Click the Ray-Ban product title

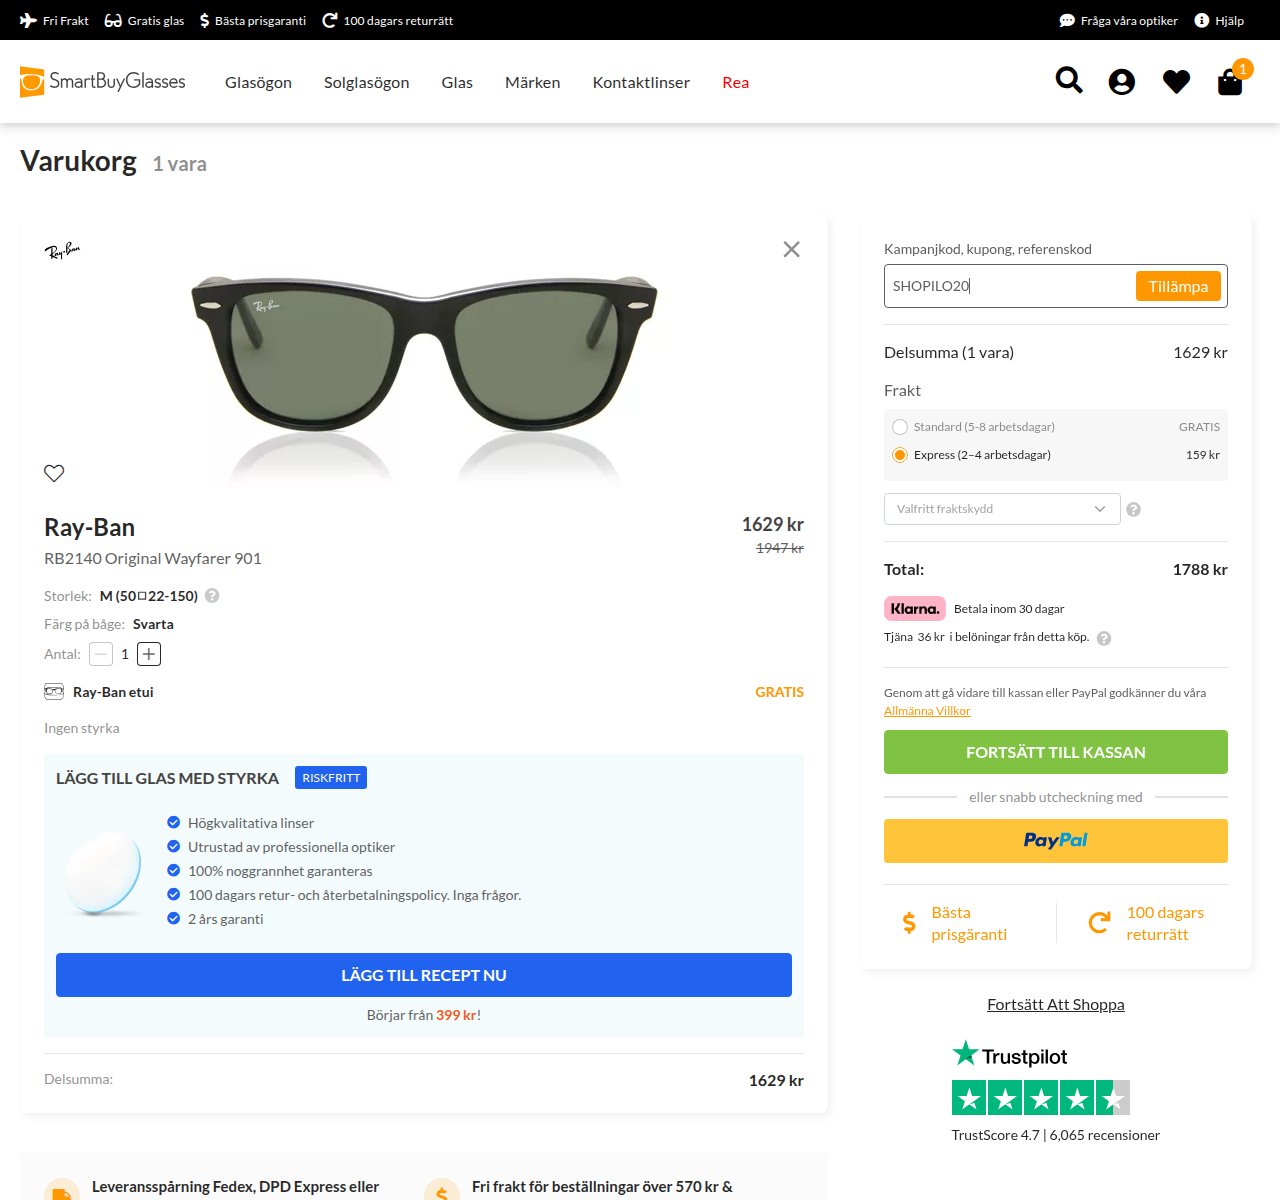point(89,527)
